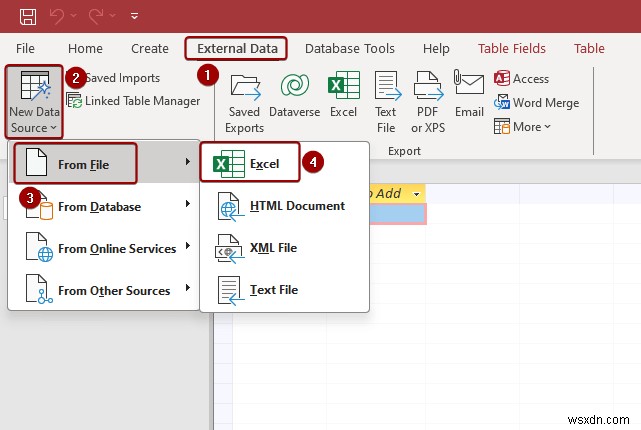Switch to the Table Fields tab
The image size is (641, 430).
tap(512, 49)
